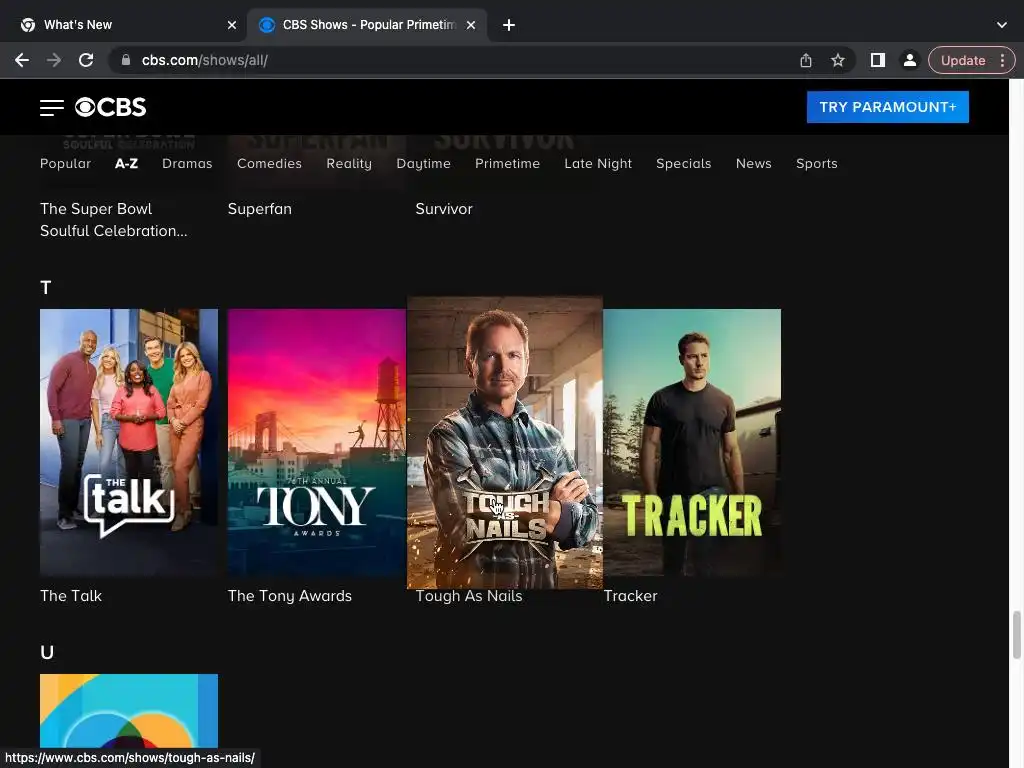Image resolution: width=1024 pixels, height=768 pixels.
Task: Click The Talk title text
Action: 71,596
